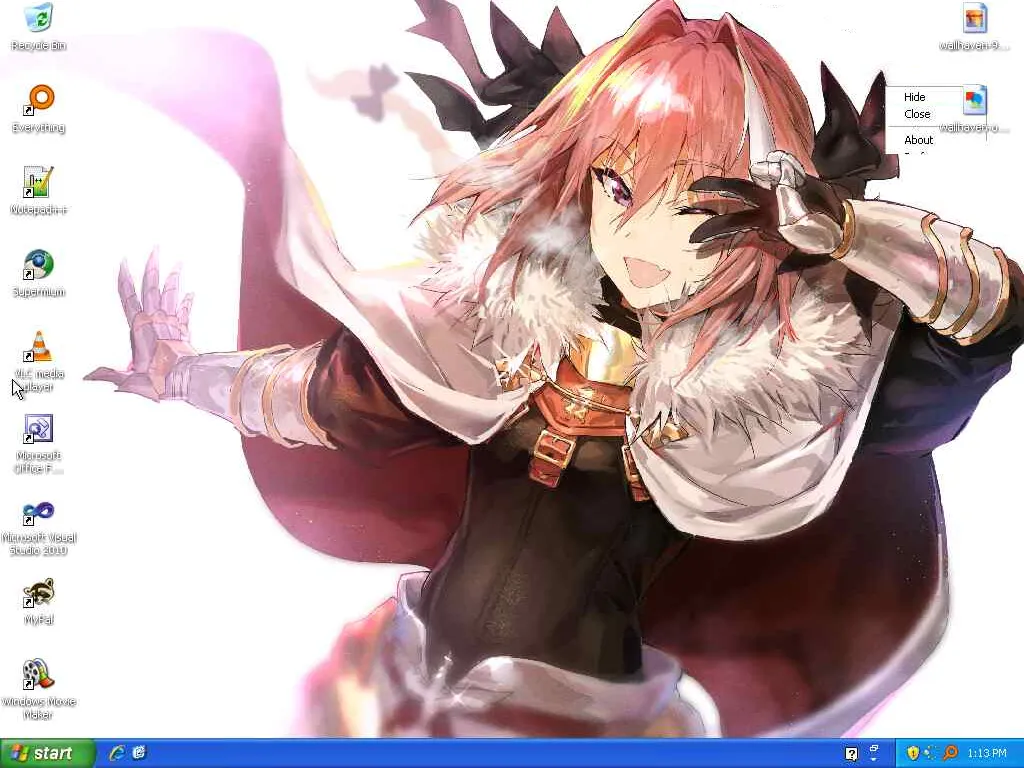
Task: Select the Notepad++ desktop shortcut
Action: click(39, 190)
